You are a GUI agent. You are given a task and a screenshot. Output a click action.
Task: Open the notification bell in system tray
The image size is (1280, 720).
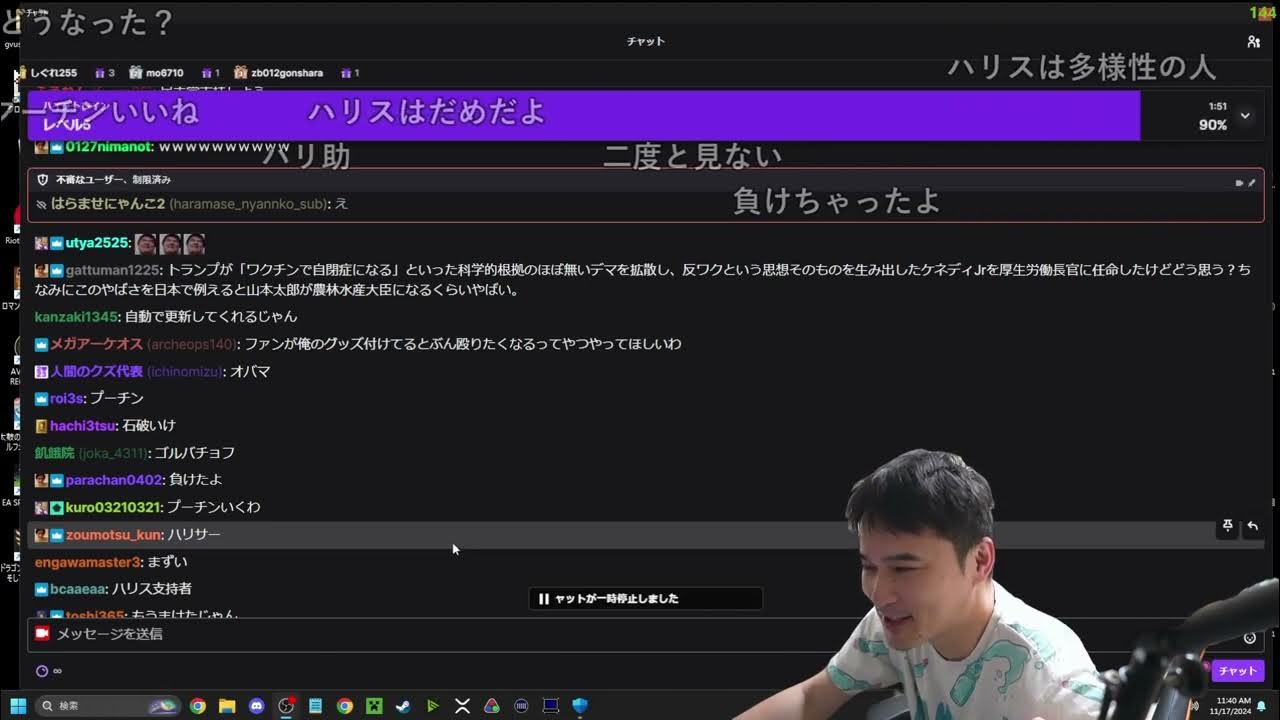tap(1262, 707)
